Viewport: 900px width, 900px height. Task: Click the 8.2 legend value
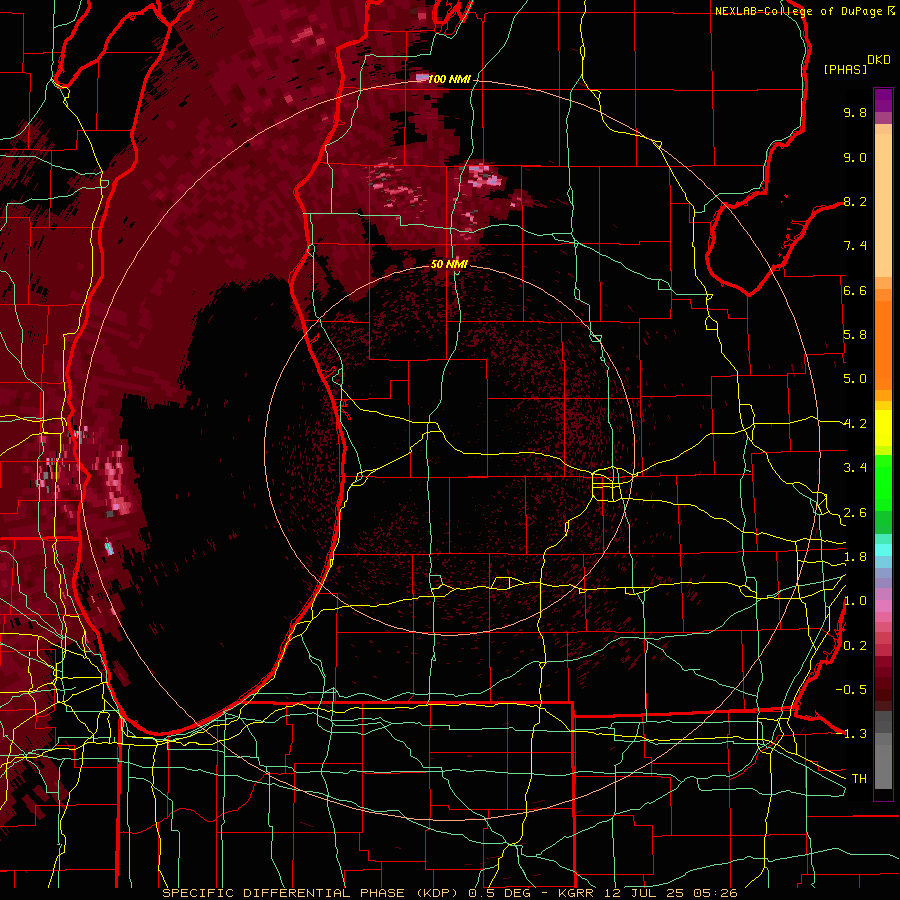855,201
